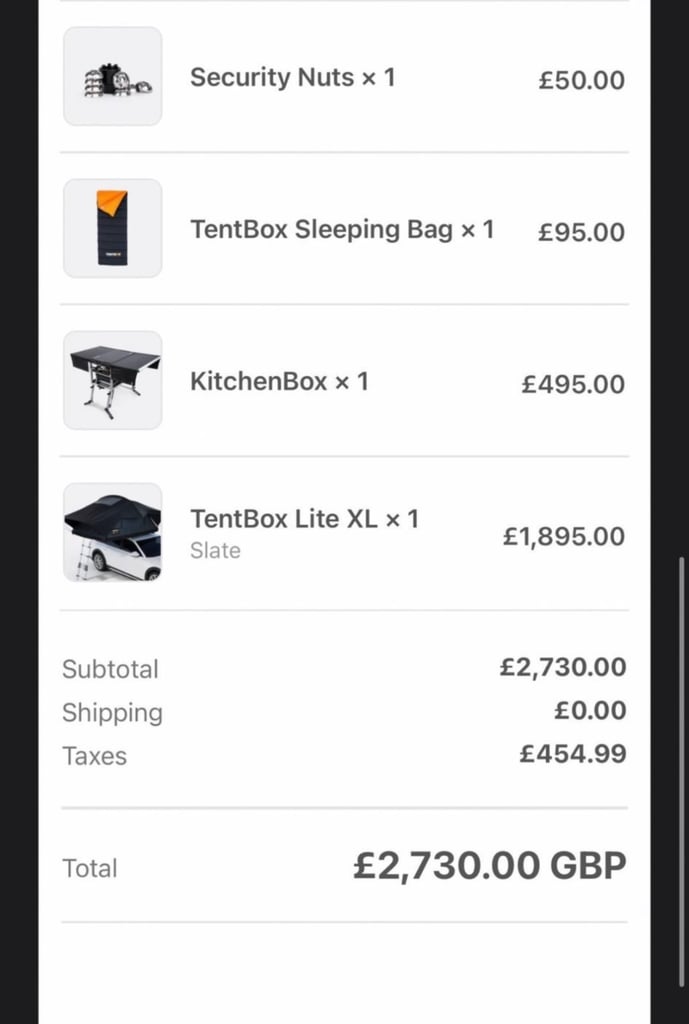
Task: Click the Slate variant label
Action: (x=214, y=550)
